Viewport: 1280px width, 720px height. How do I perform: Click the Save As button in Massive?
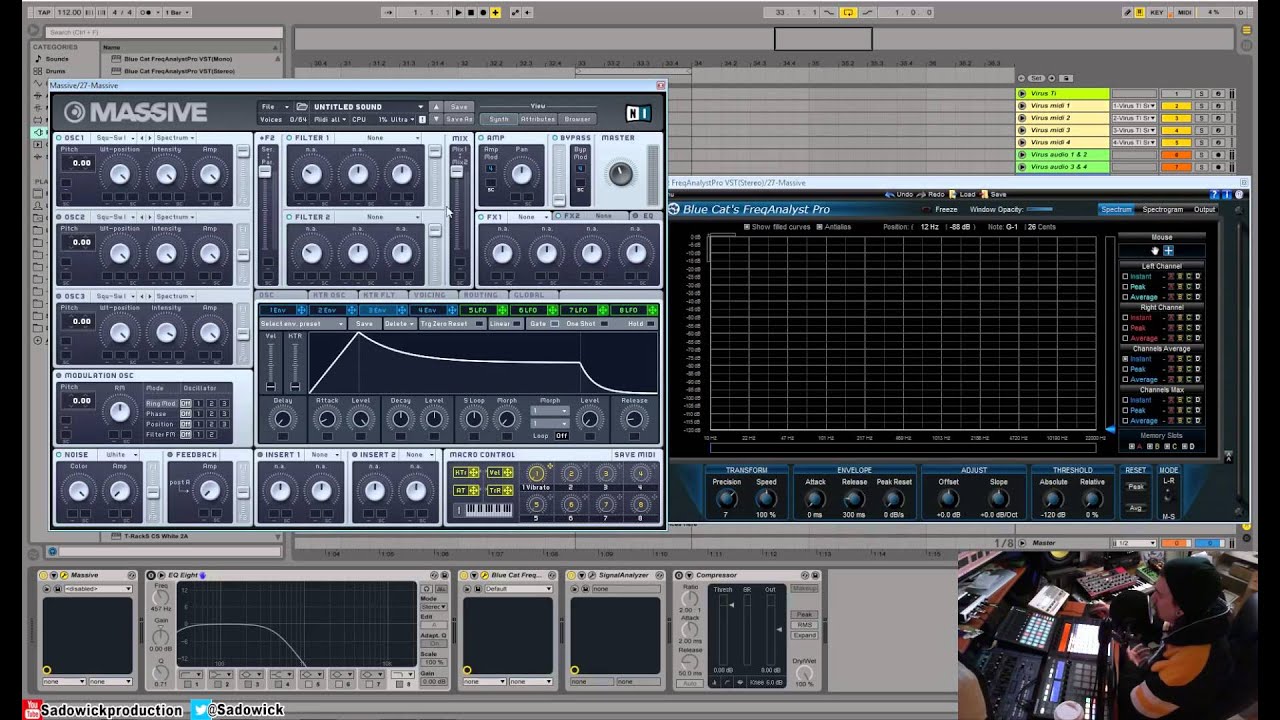coord(459,119)
